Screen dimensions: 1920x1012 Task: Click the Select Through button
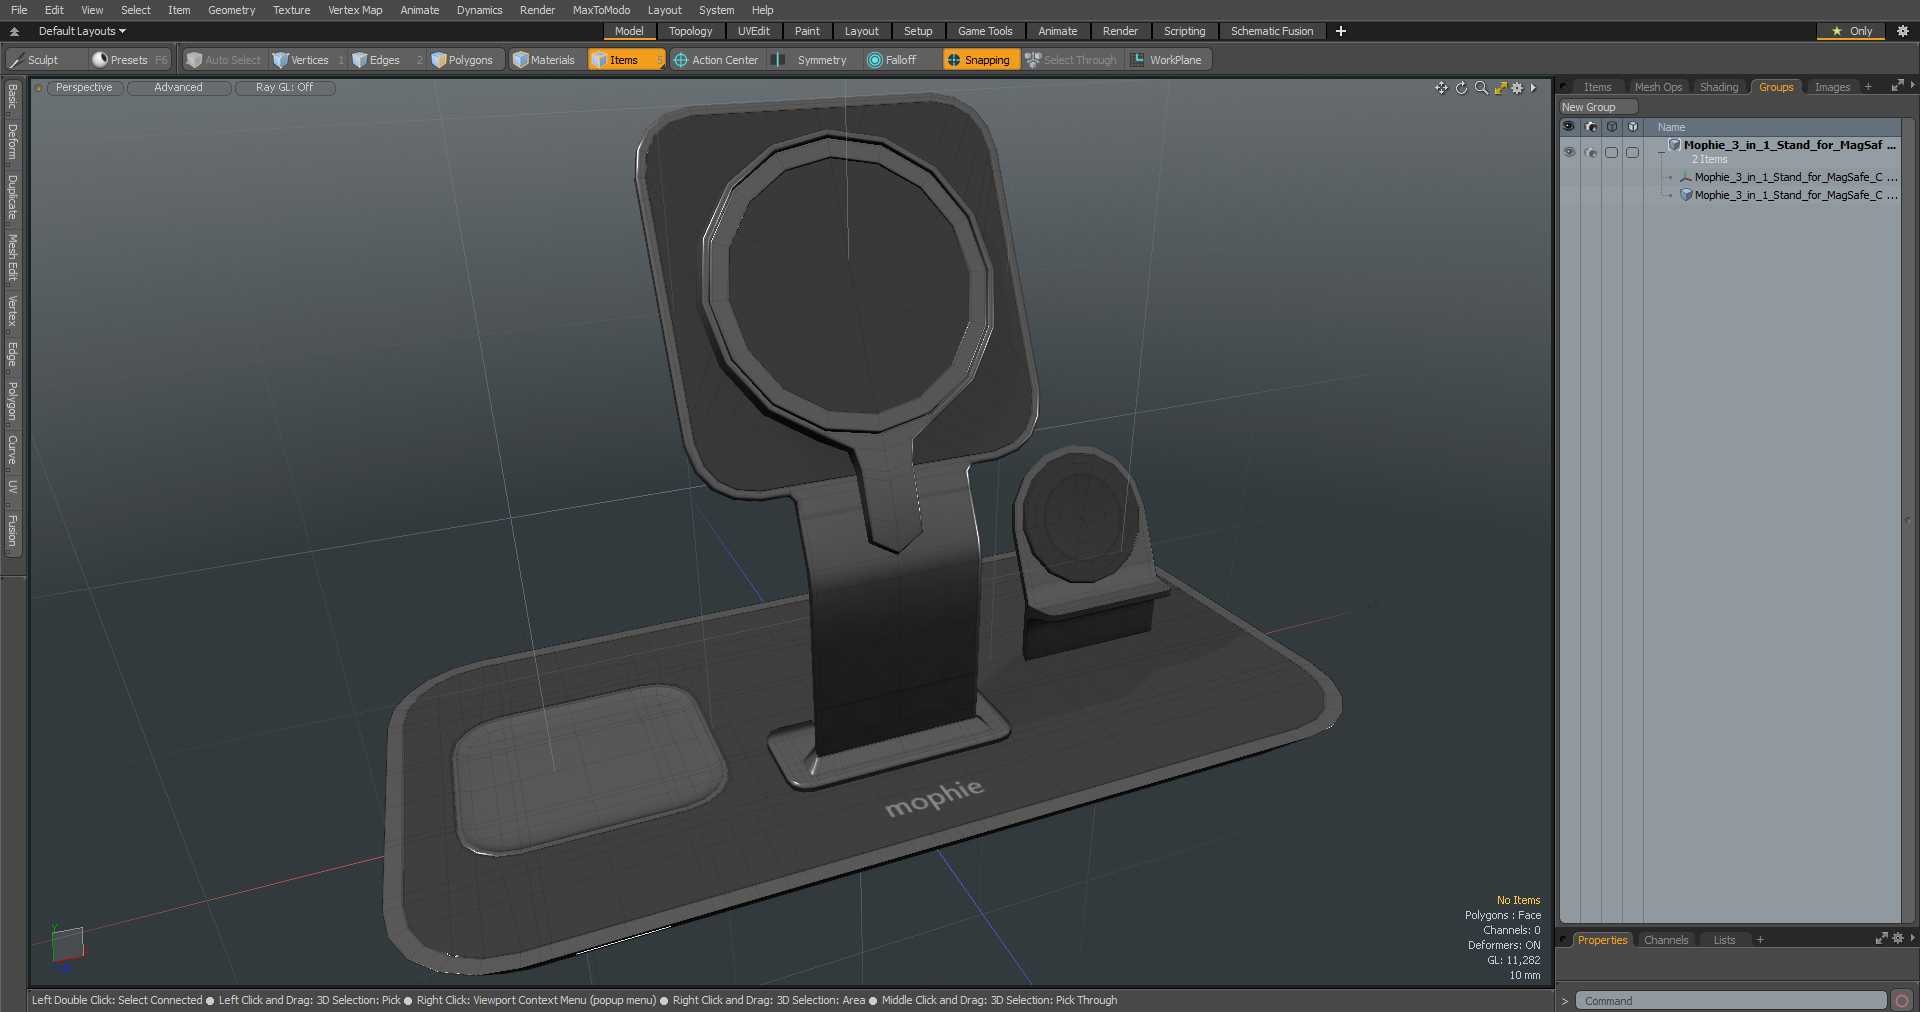tap(1071, 60)
